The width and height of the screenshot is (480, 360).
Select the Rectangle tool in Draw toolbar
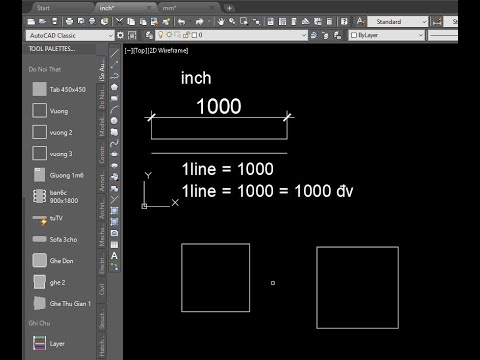click(x=114, y=98)
